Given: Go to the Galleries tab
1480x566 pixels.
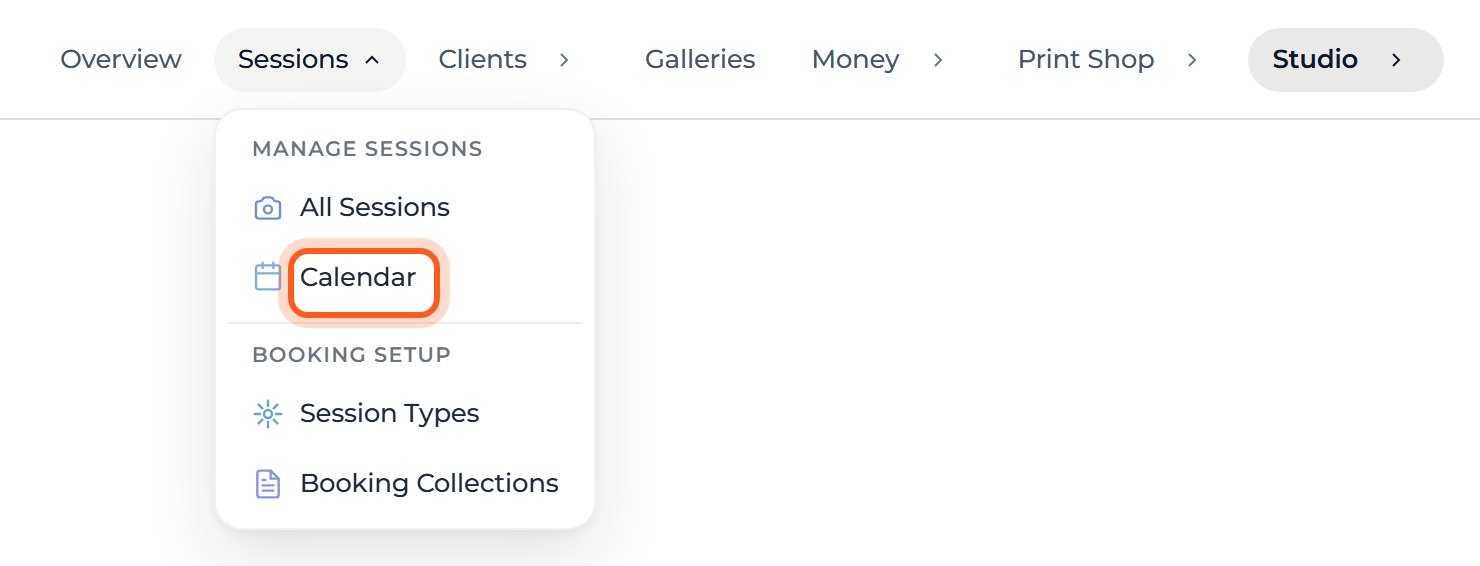Looking at the screenshot, I should coord(700,60).
